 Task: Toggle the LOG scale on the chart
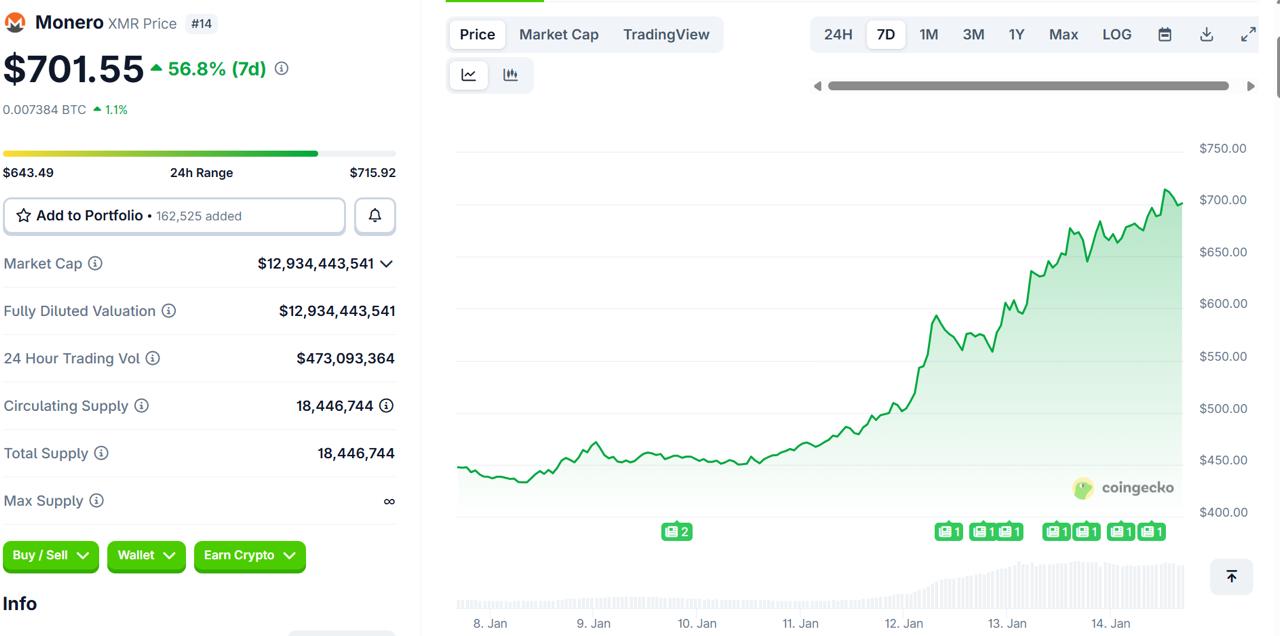(1116, 33)
